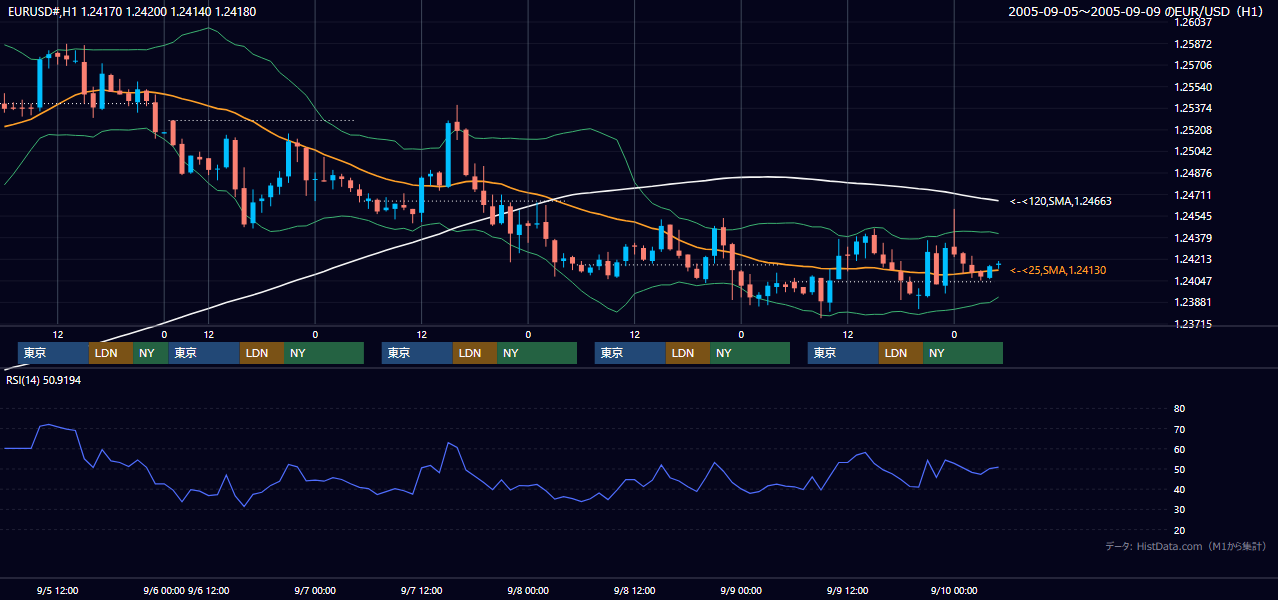The height and width of the screenshot is (600, 1278).
Task: Click price axis label 1.25374
Action: coord(1193,108)
